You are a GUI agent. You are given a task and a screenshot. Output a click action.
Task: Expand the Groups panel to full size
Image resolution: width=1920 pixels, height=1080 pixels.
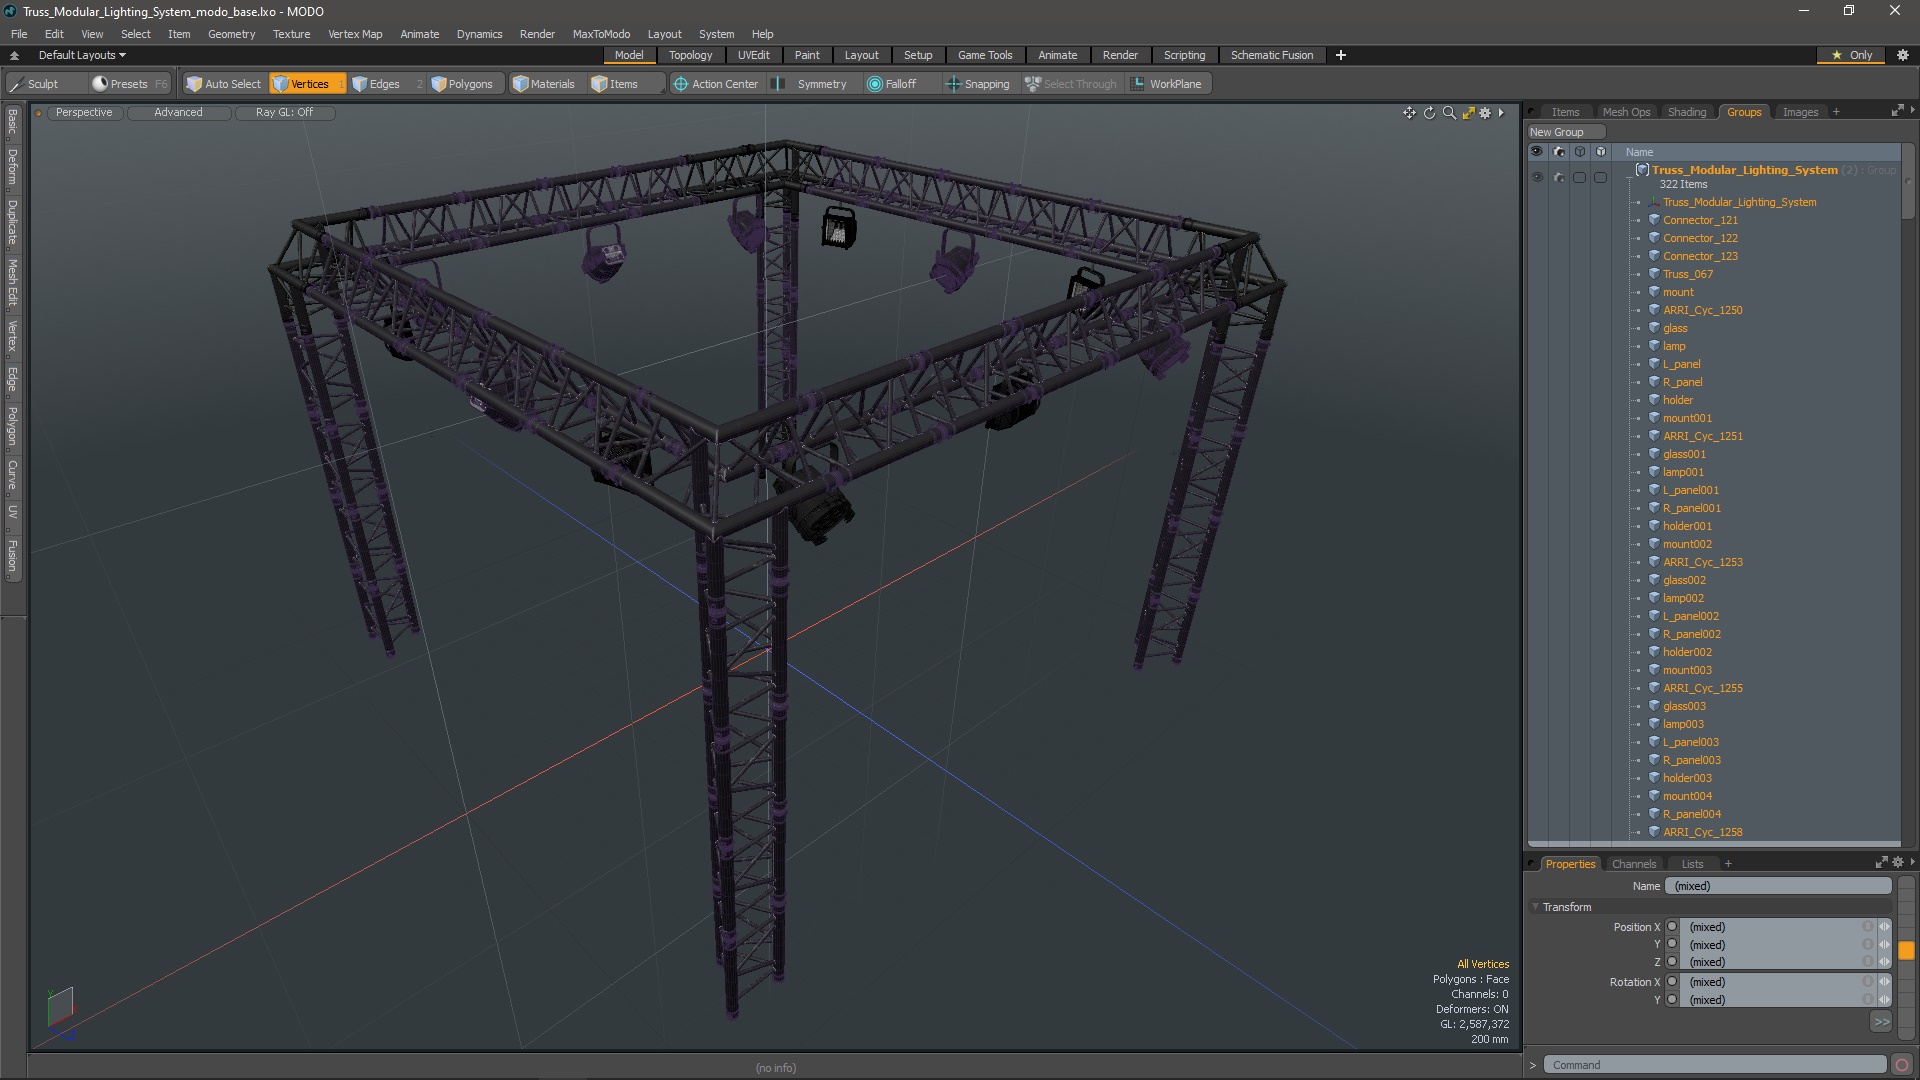1897,111
